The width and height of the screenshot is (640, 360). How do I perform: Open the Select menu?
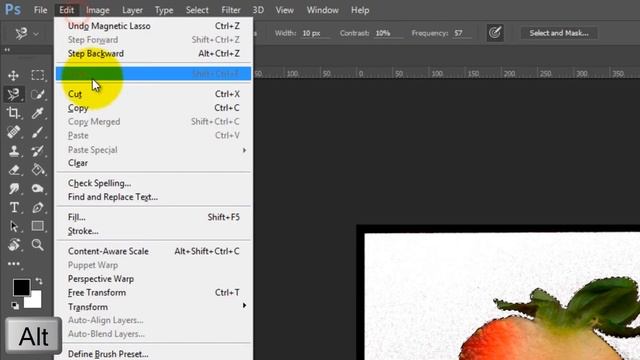[197, 10]
